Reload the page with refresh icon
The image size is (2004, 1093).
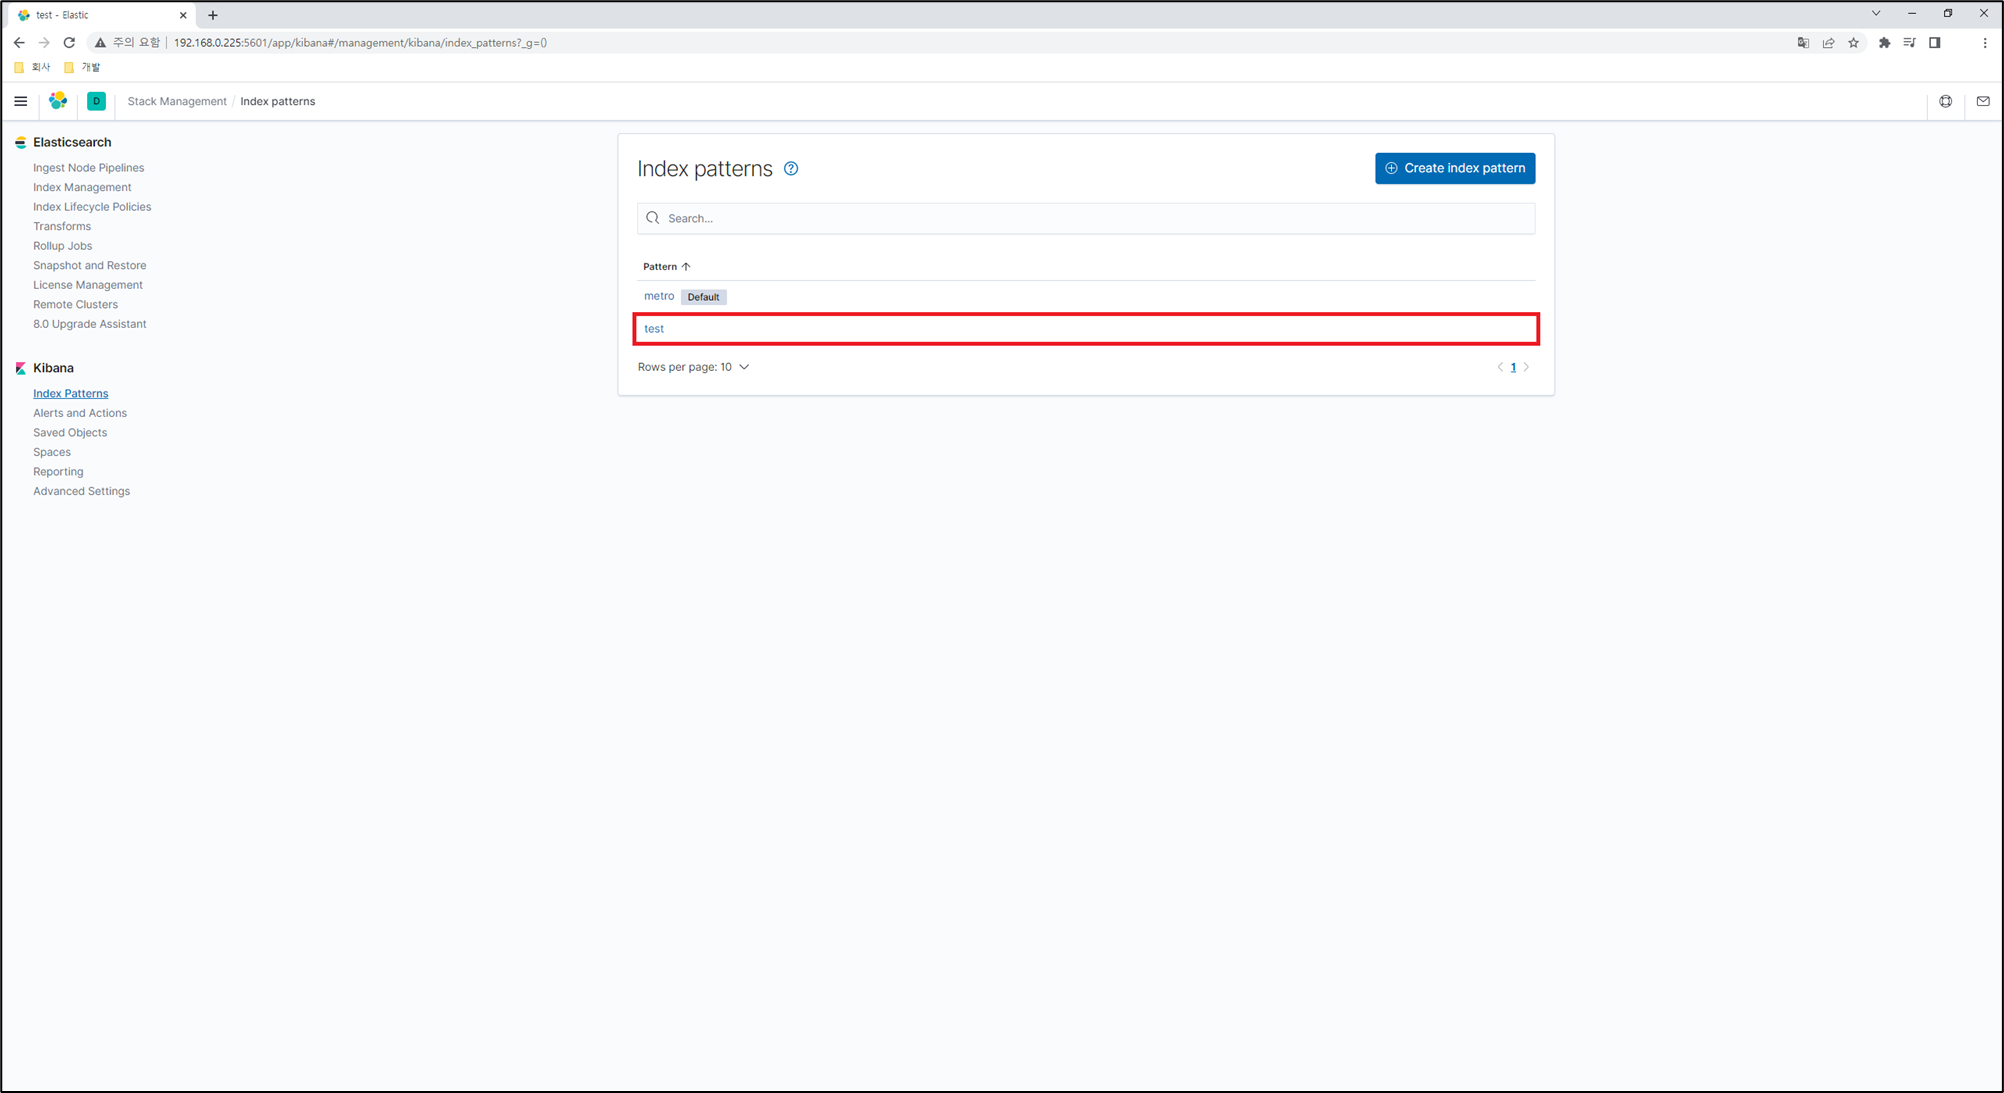(69, 43)
